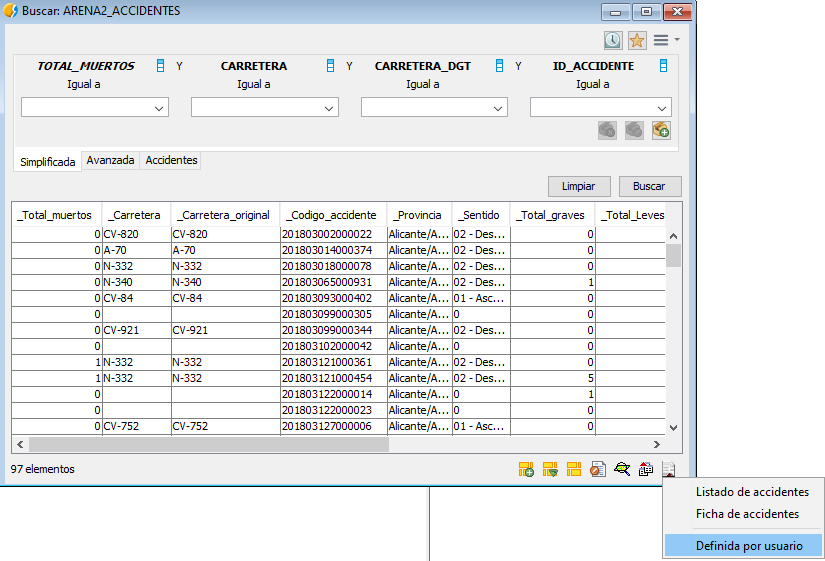Change 'Igual a' operator under TOTAL_MUERTOS
Viewport: 825px width, 561px height.
pos(84,84)
